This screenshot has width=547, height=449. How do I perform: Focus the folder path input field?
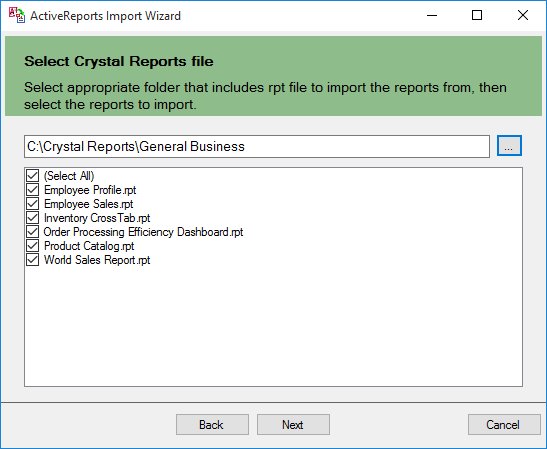click(257, 147)
